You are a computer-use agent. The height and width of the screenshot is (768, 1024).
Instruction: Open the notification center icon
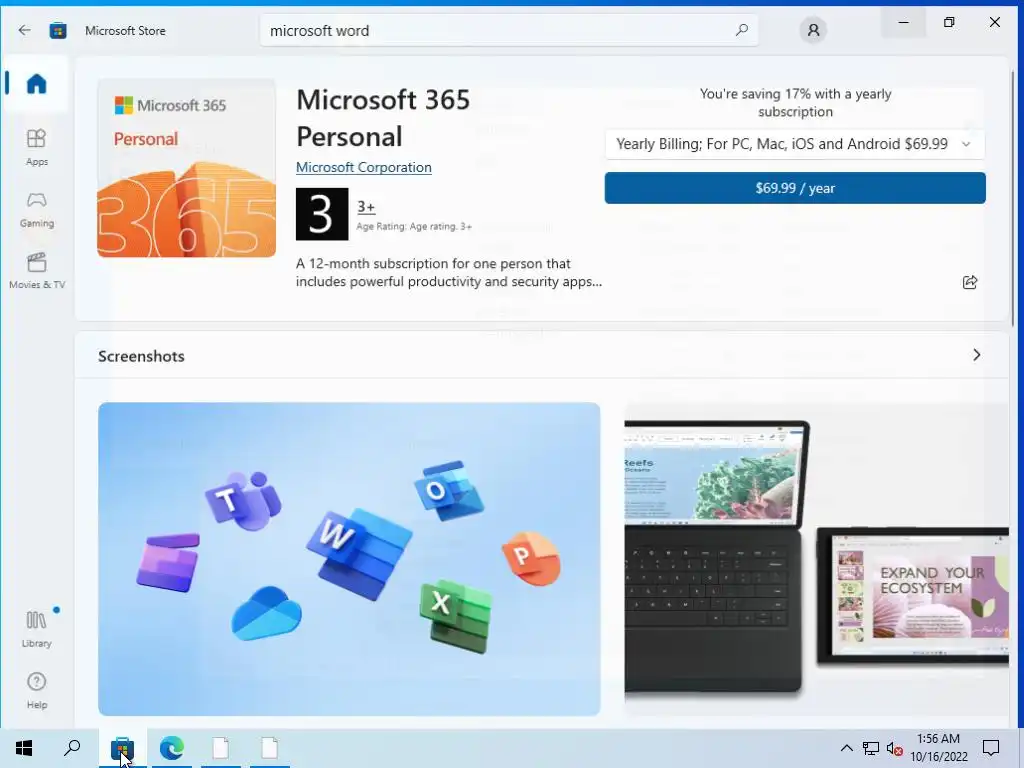click(991, 748)
